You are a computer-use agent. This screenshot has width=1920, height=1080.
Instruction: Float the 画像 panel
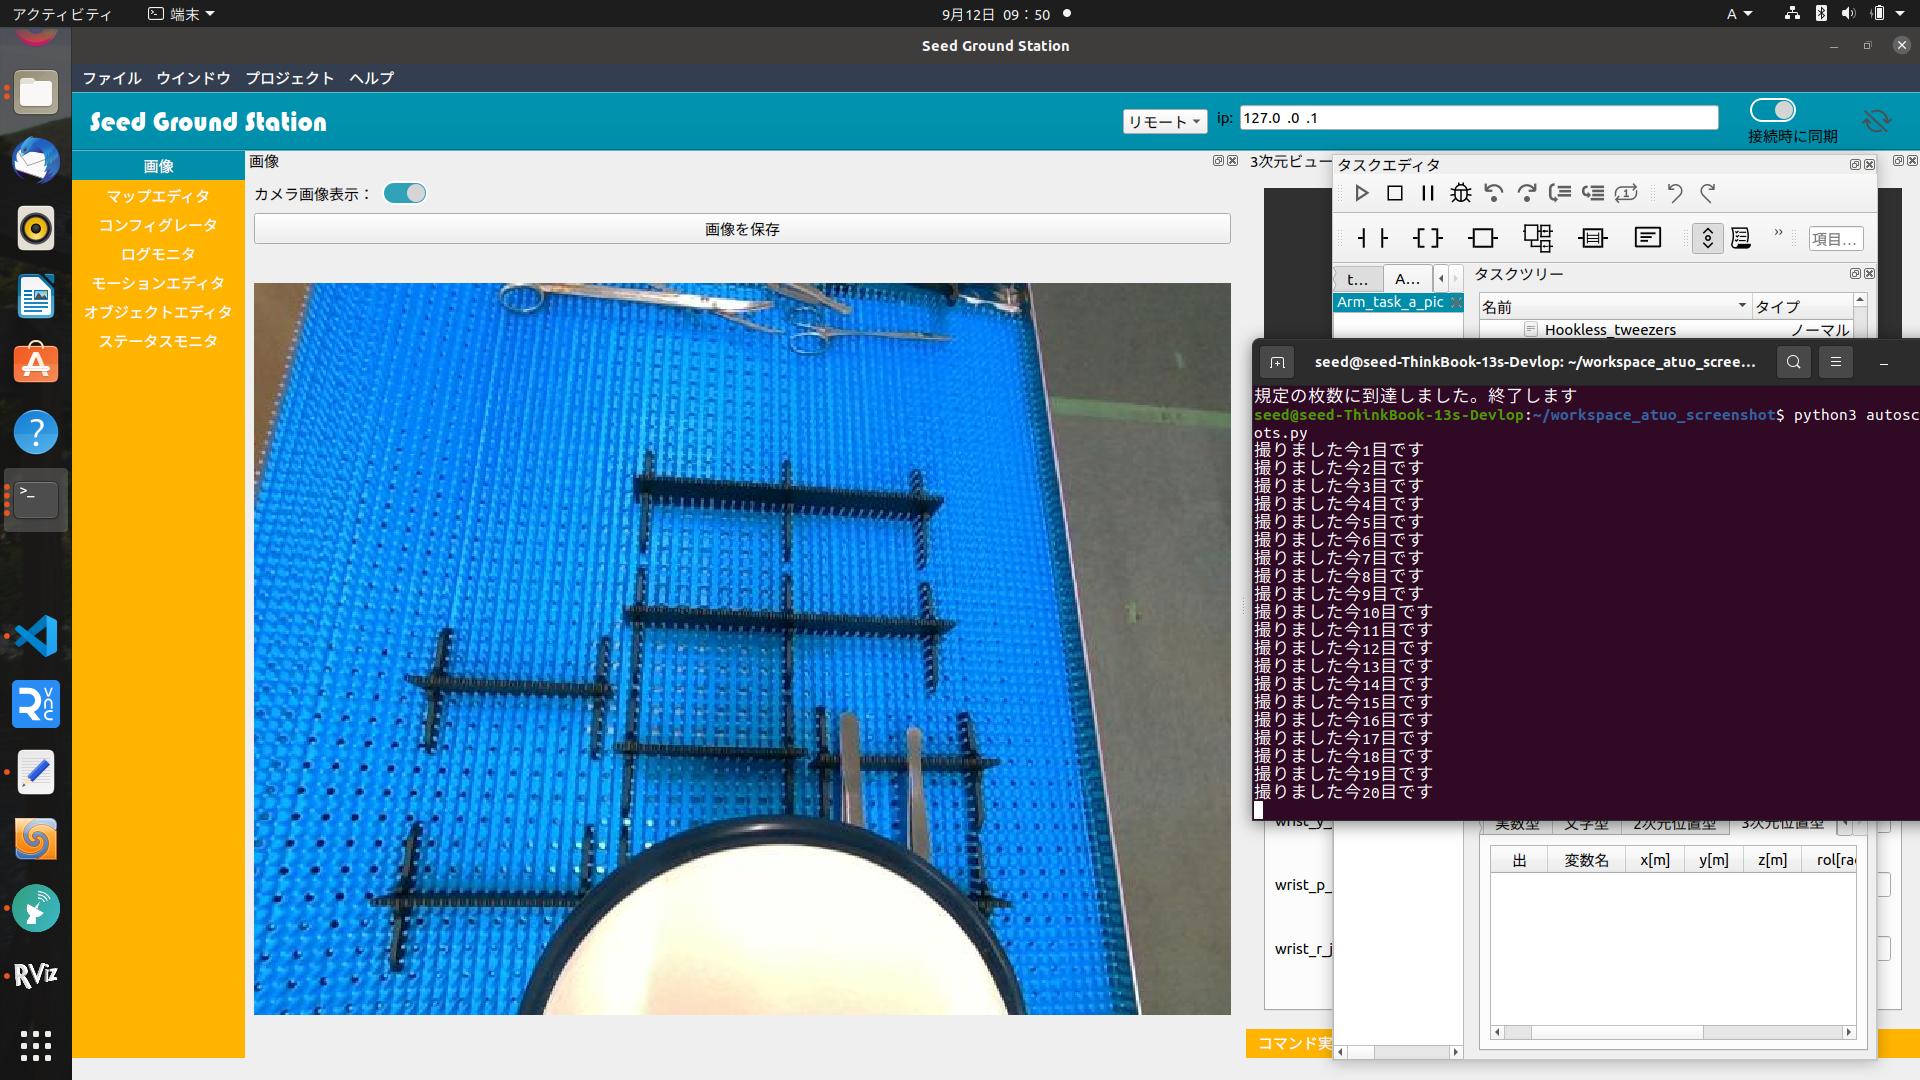click(1218, 160)
